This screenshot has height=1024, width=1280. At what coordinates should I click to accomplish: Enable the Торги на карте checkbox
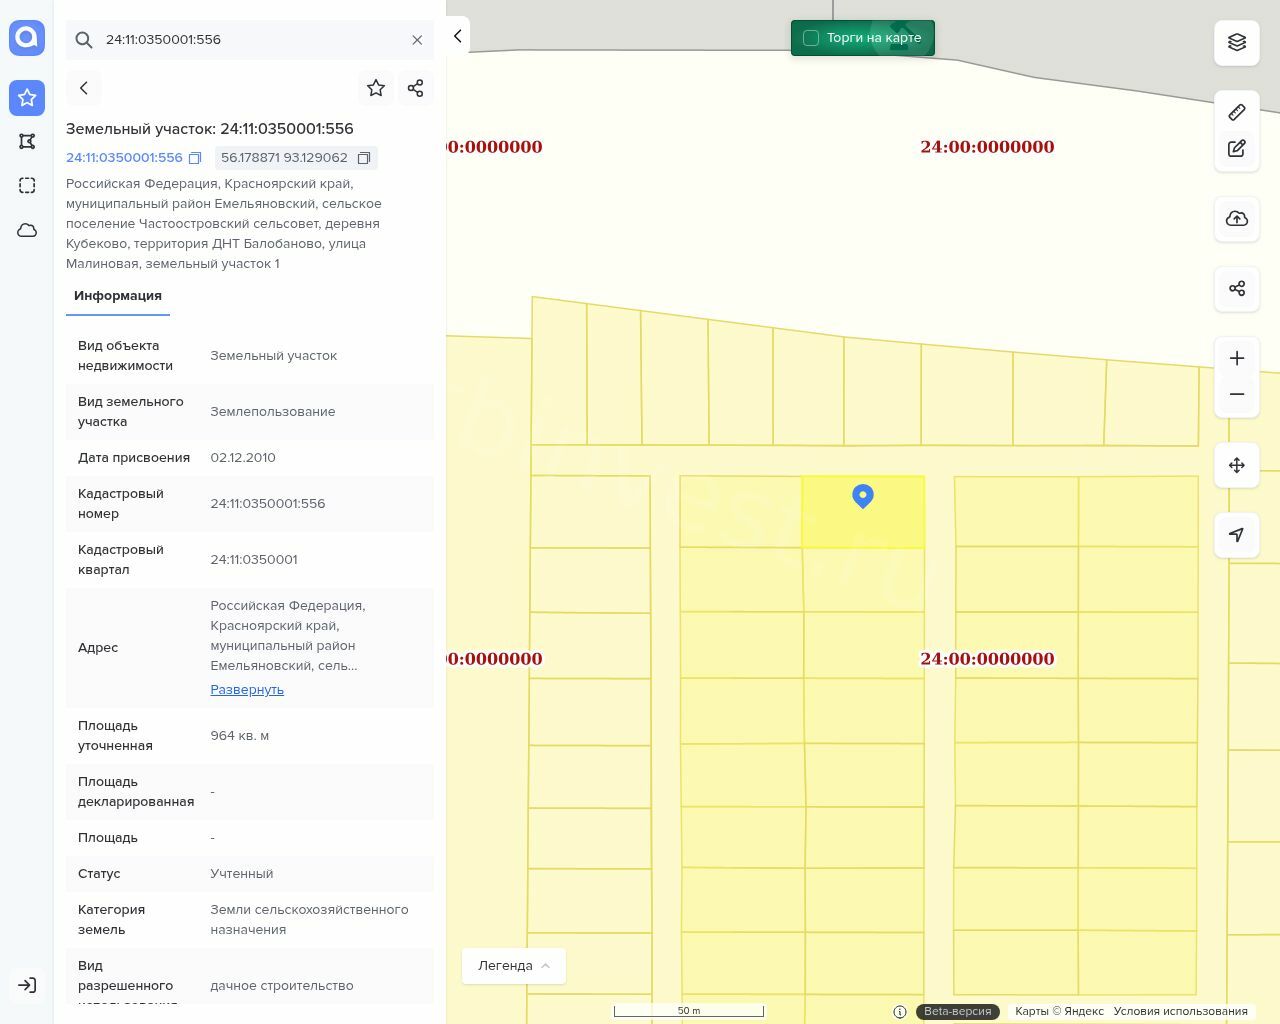click(x=811, y=38)
